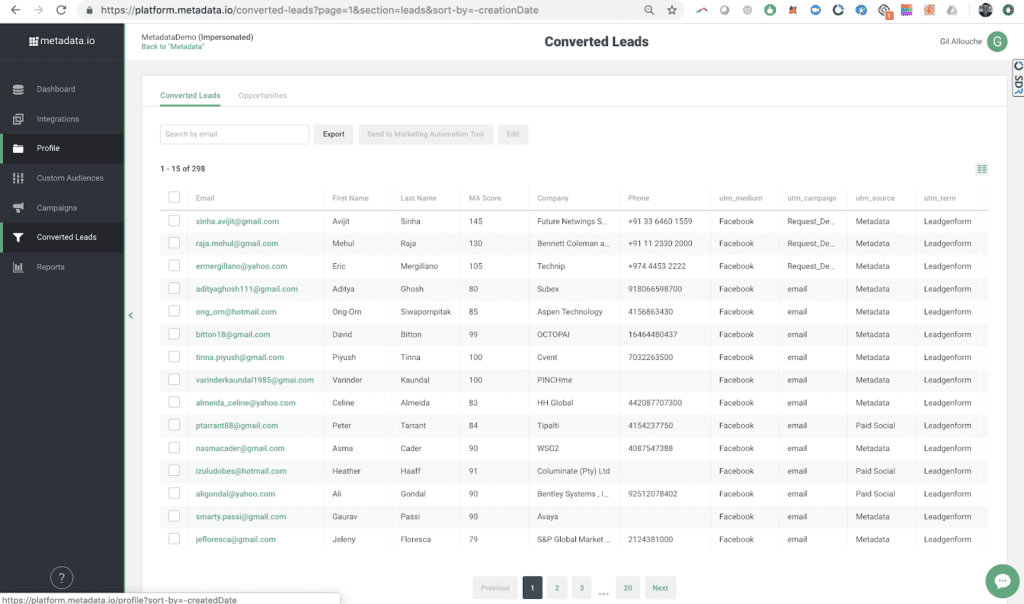
Task: Open Custom Audiences from the sidebar
Action: pyautogui.click(x=70, y=178)
